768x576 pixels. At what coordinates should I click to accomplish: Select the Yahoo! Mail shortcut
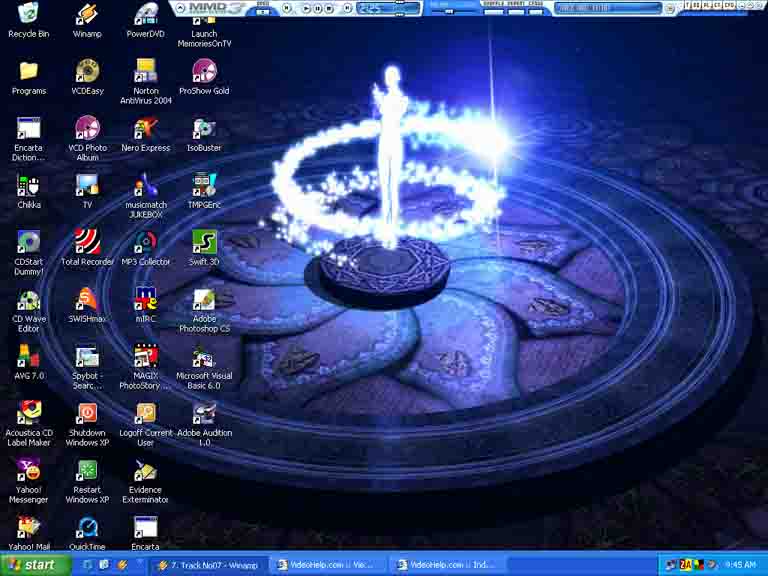pos(28,533)
